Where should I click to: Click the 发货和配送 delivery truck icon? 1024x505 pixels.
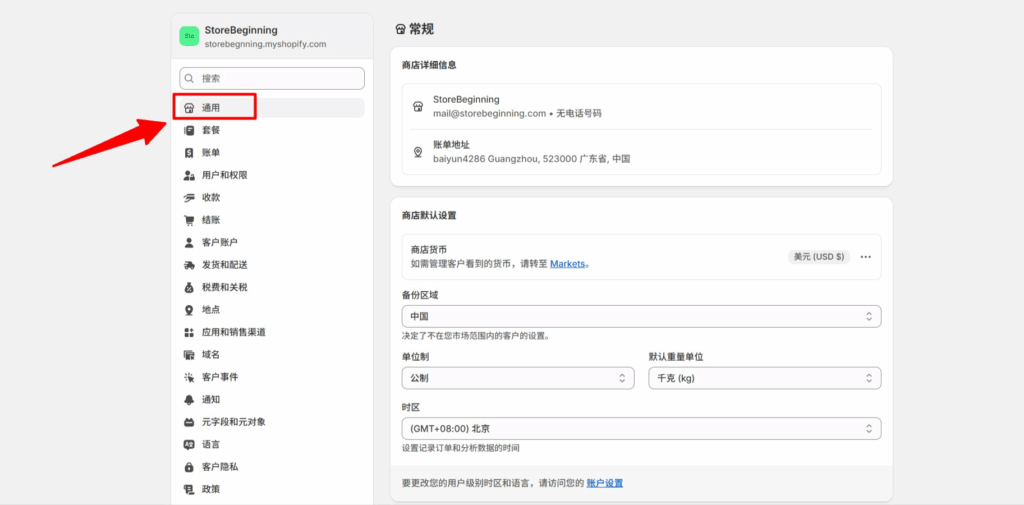pos(189,265)
